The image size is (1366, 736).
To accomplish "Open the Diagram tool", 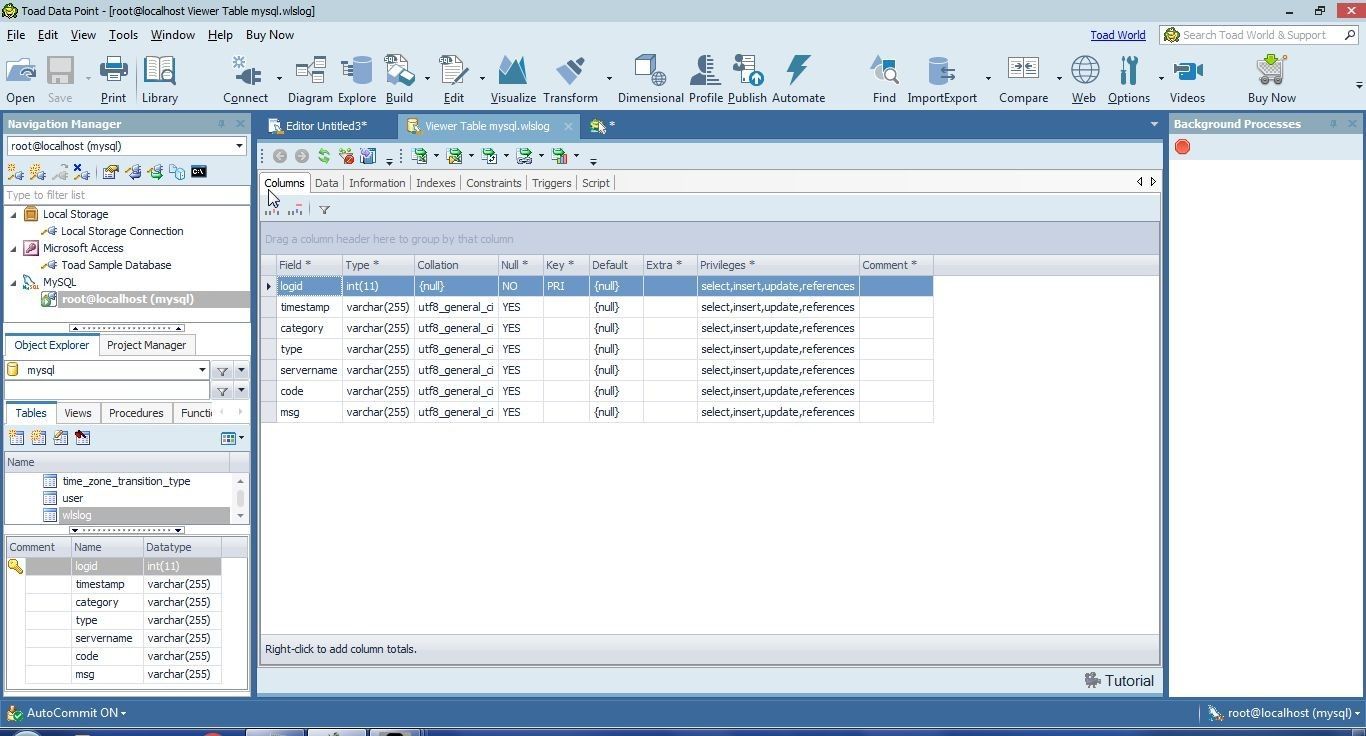I will tap(310, 80).
